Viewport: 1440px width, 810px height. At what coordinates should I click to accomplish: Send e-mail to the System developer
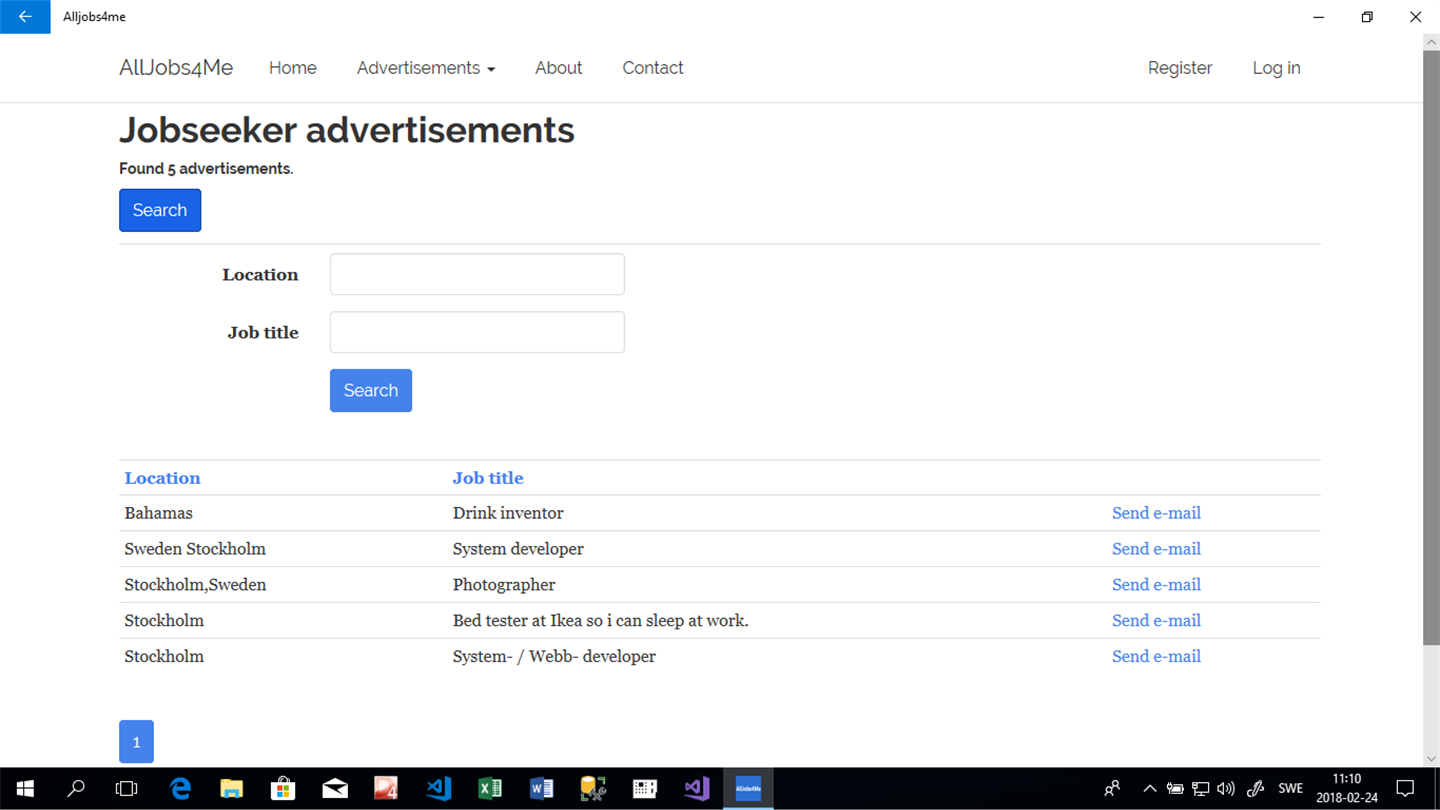pos(1156,549)
